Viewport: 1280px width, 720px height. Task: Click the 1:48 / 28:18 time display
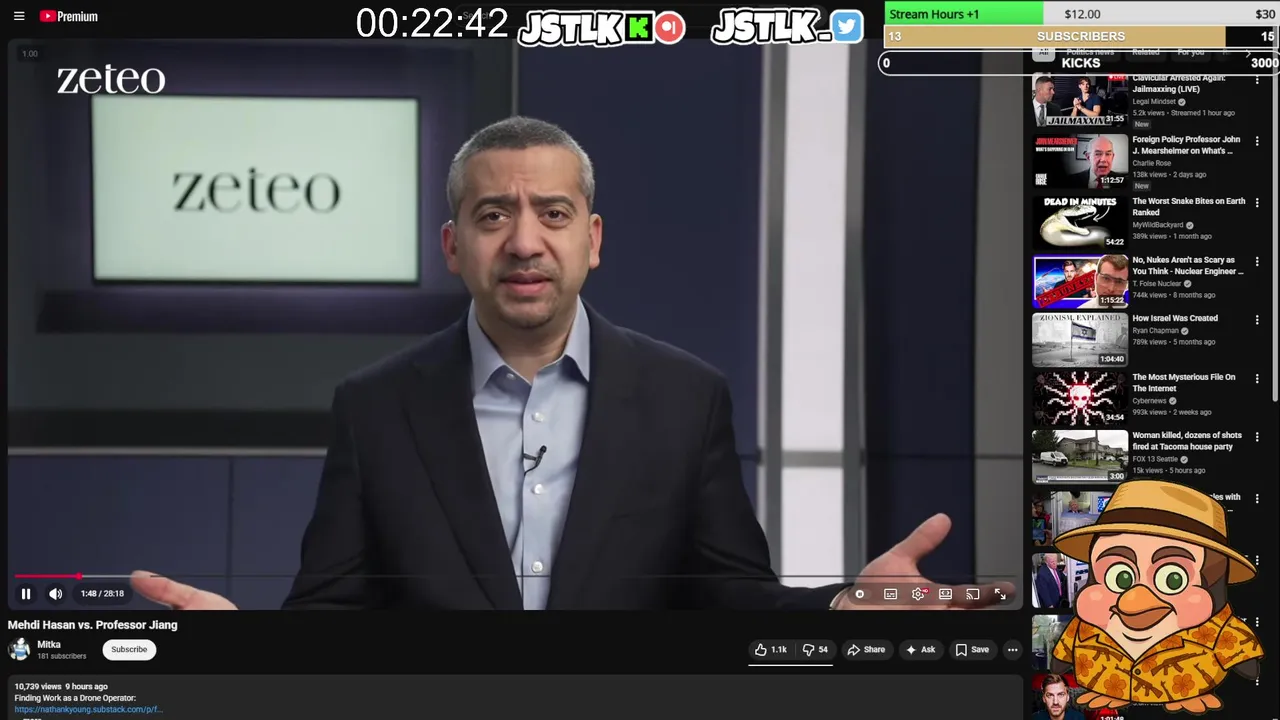[103, 594]
